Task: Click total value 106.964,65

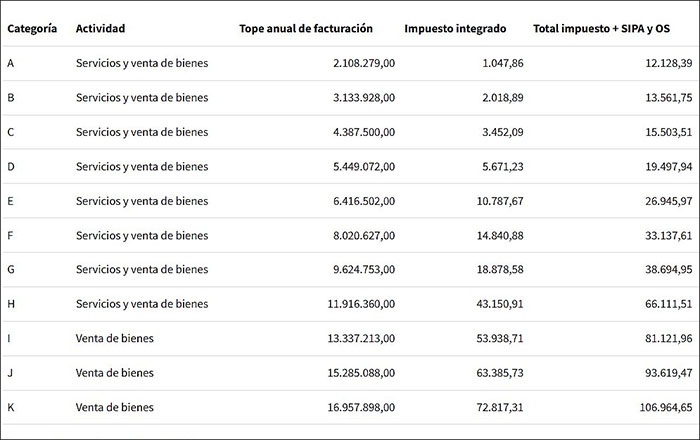Action: [x=666, y=407]
